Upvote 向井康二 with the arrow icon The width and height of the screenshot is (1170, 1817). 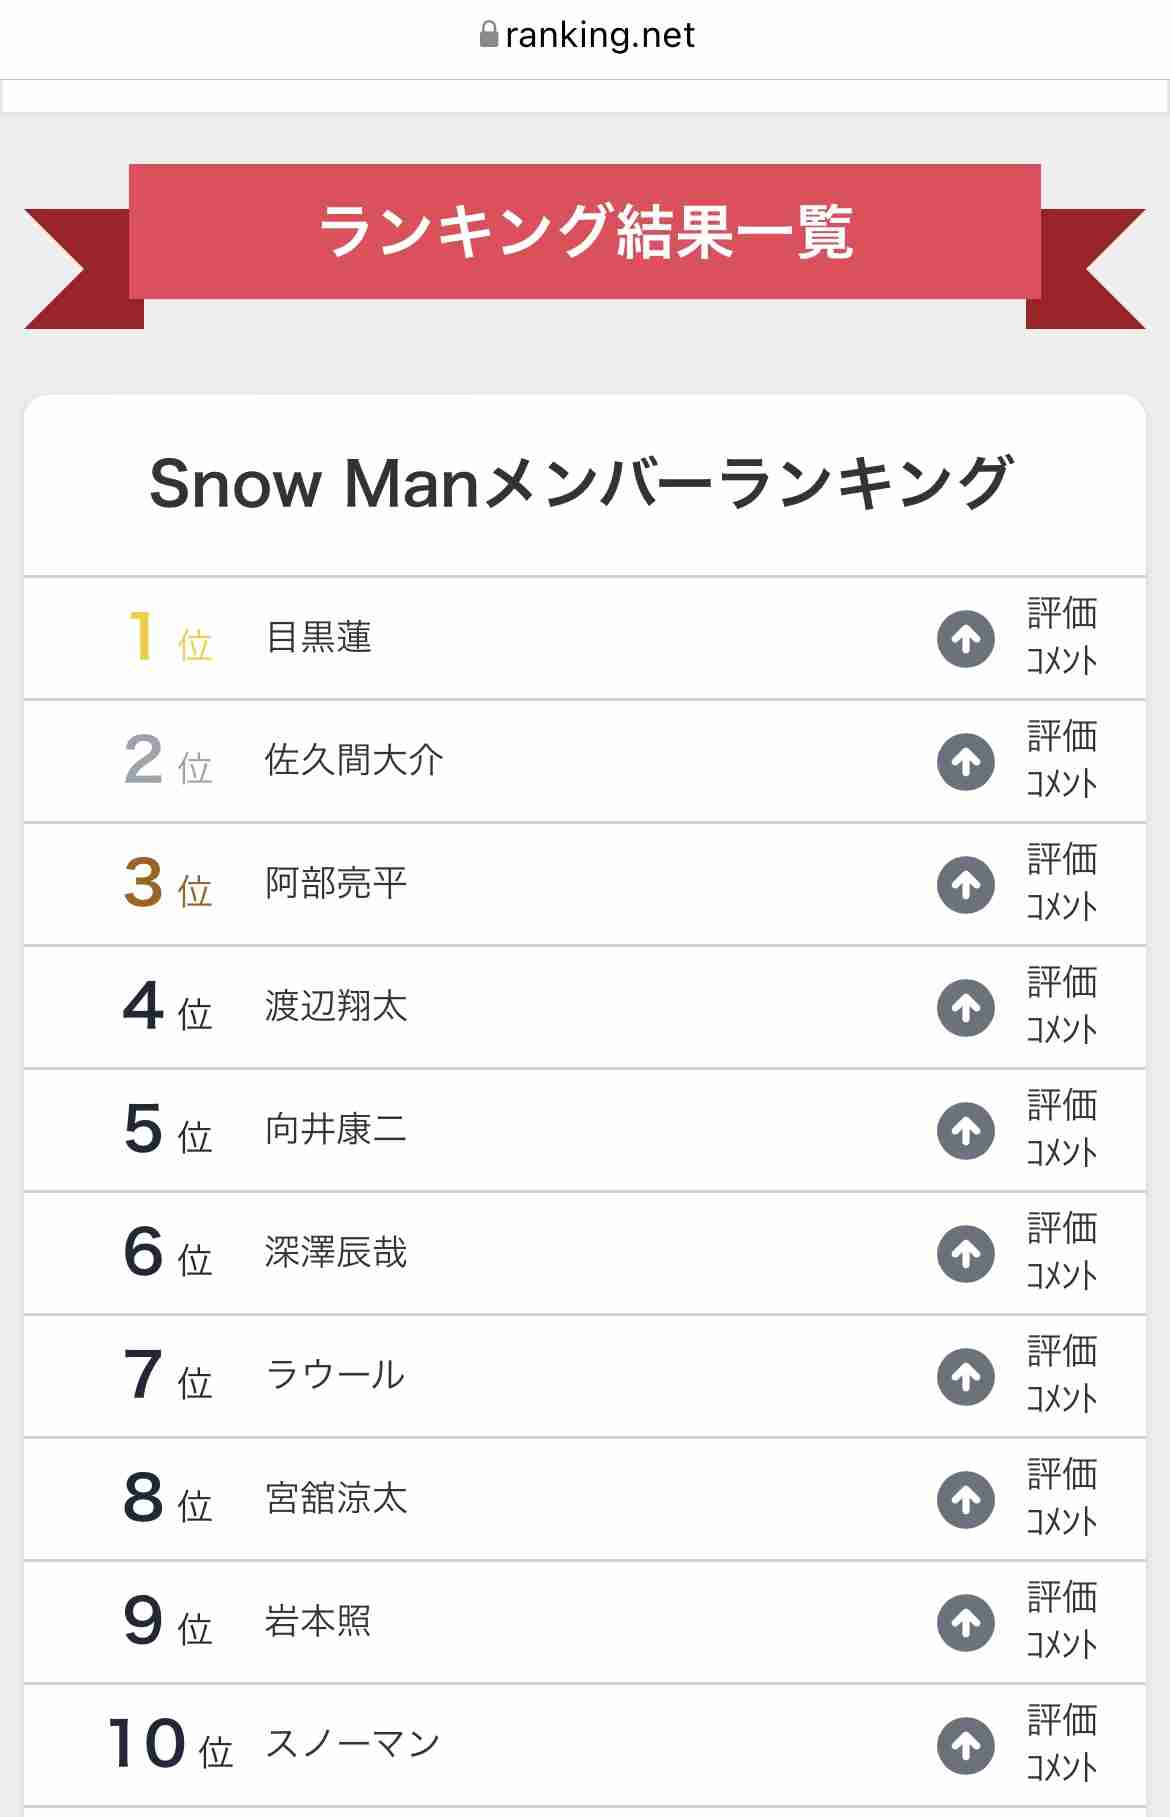pyautogui.click(x=965, y=1130)
